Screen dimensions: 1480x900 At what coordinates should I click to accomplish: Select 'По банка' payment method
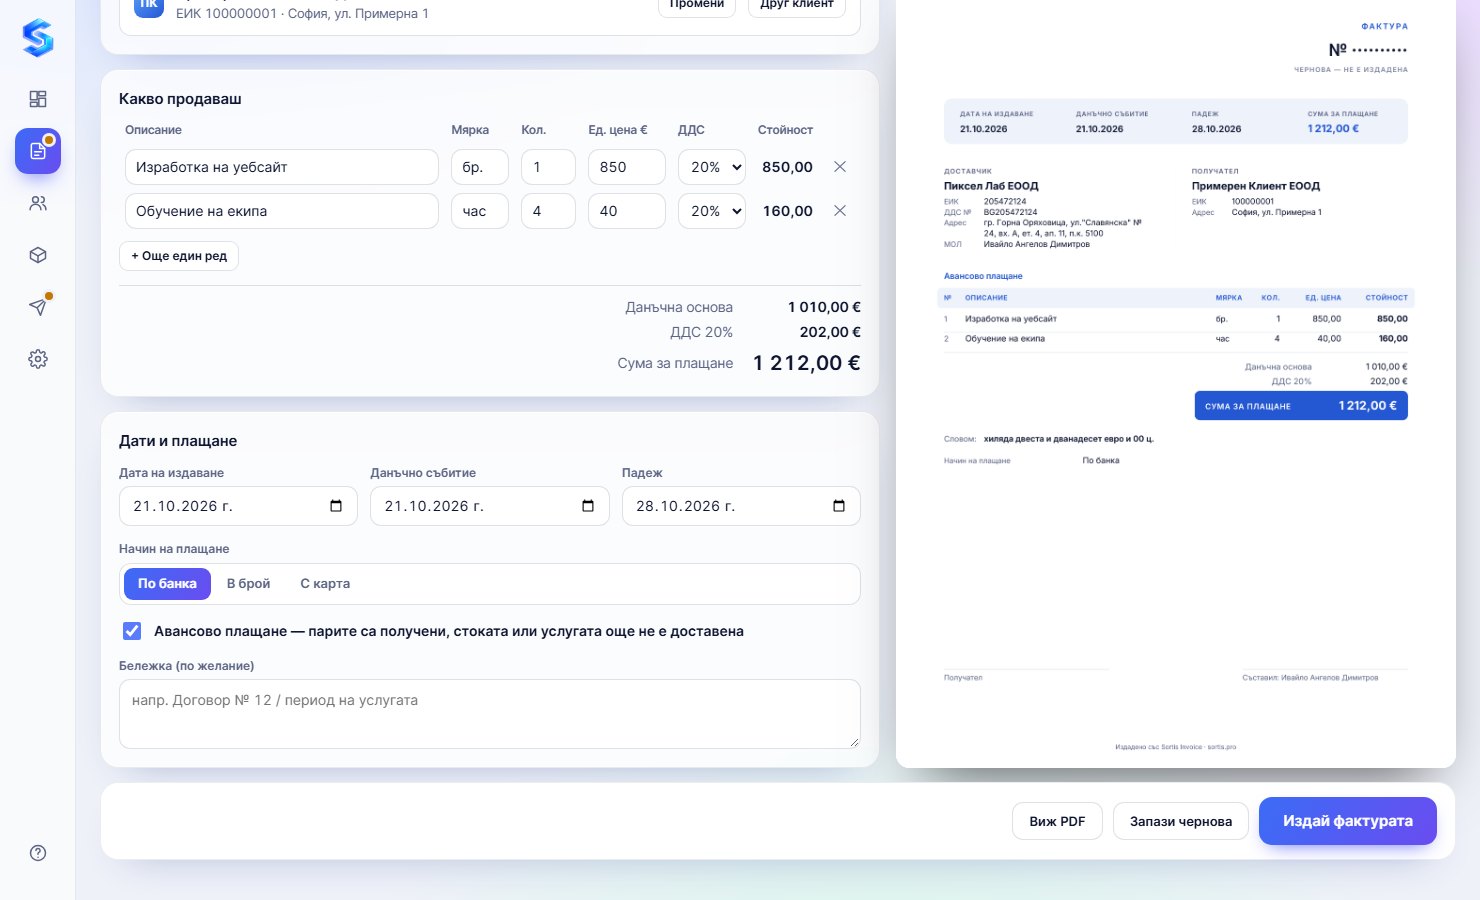pyautogui.click(x=167, y=584)
